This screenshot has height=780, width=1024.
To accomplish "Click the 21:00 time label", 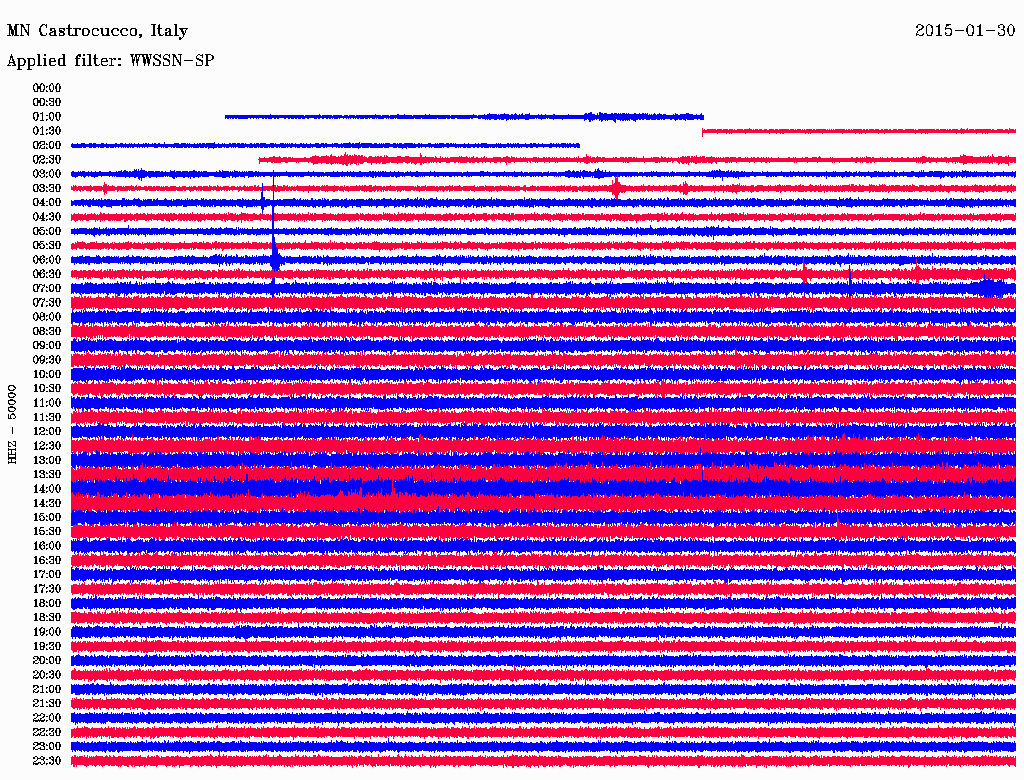I will [x=47, y=689].
